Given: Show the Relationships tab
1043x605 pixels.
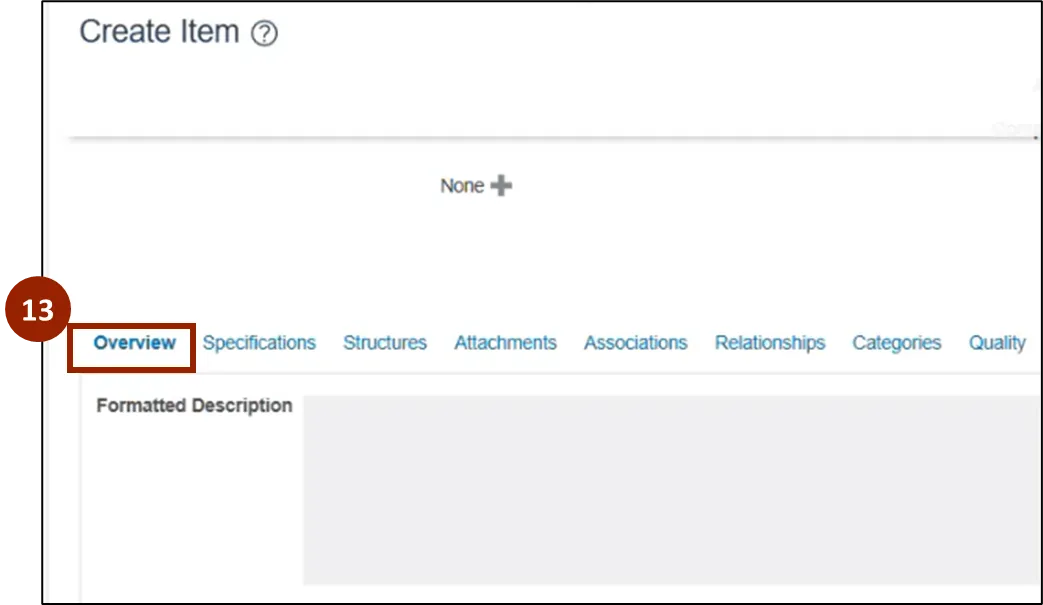Looking at the screenshot, I should (x=769, y=343).
